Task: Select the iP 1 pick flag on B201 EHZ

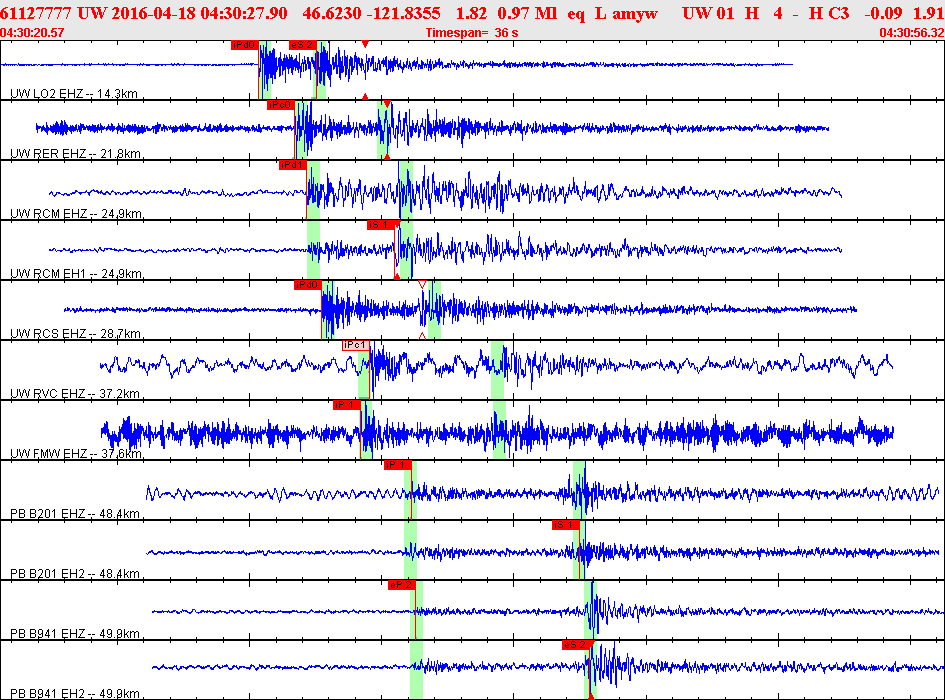Action: 398,464
